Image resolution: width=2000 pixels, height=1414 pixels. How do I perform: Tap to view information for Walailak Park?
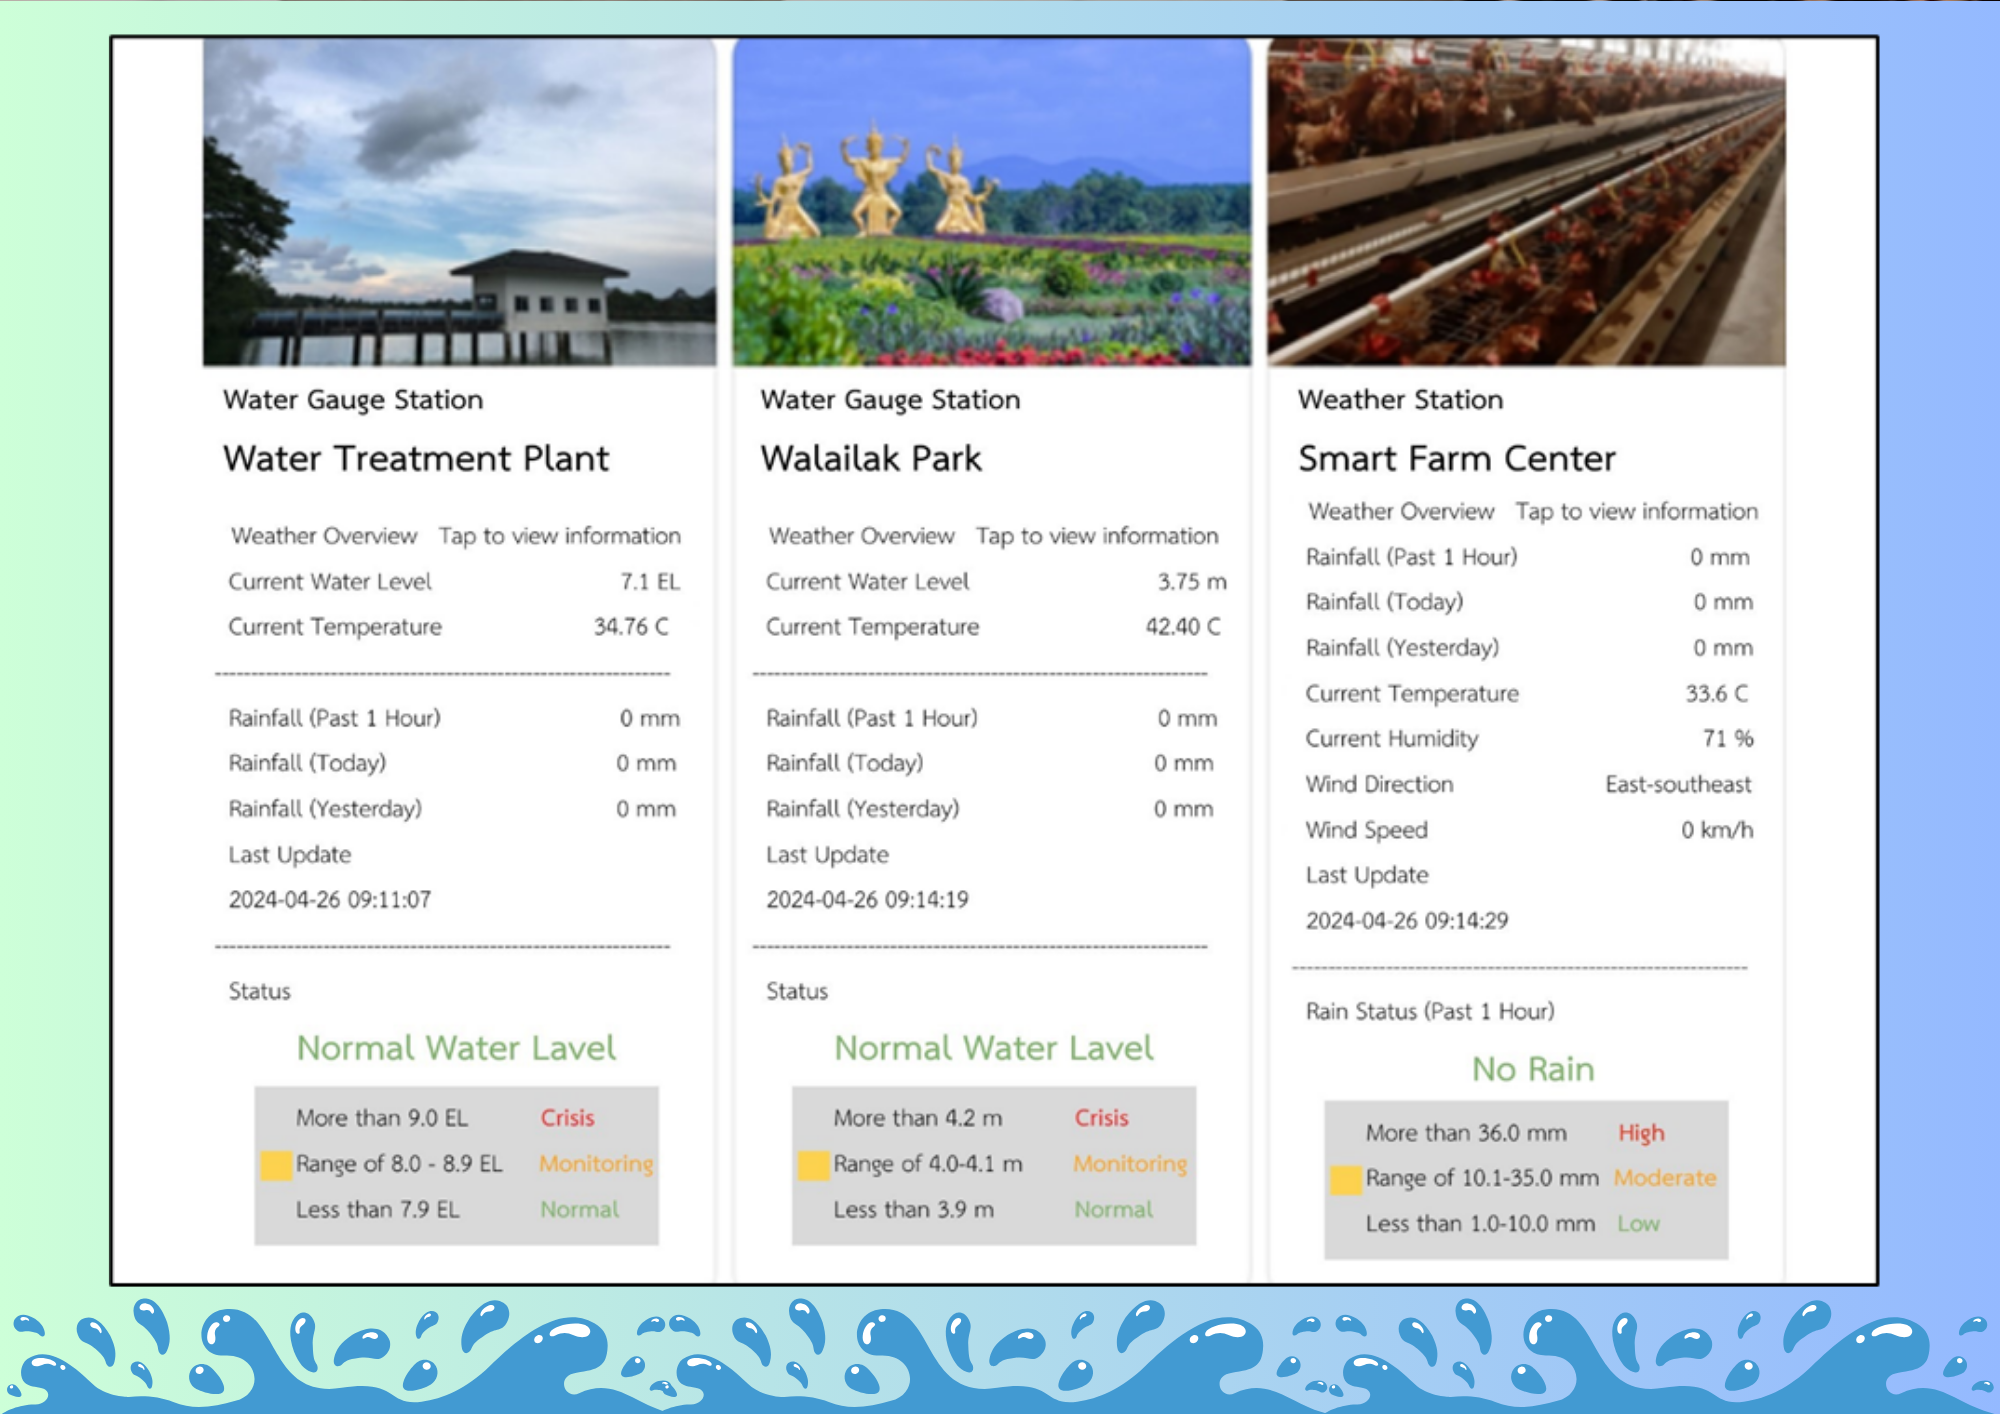1097,536
